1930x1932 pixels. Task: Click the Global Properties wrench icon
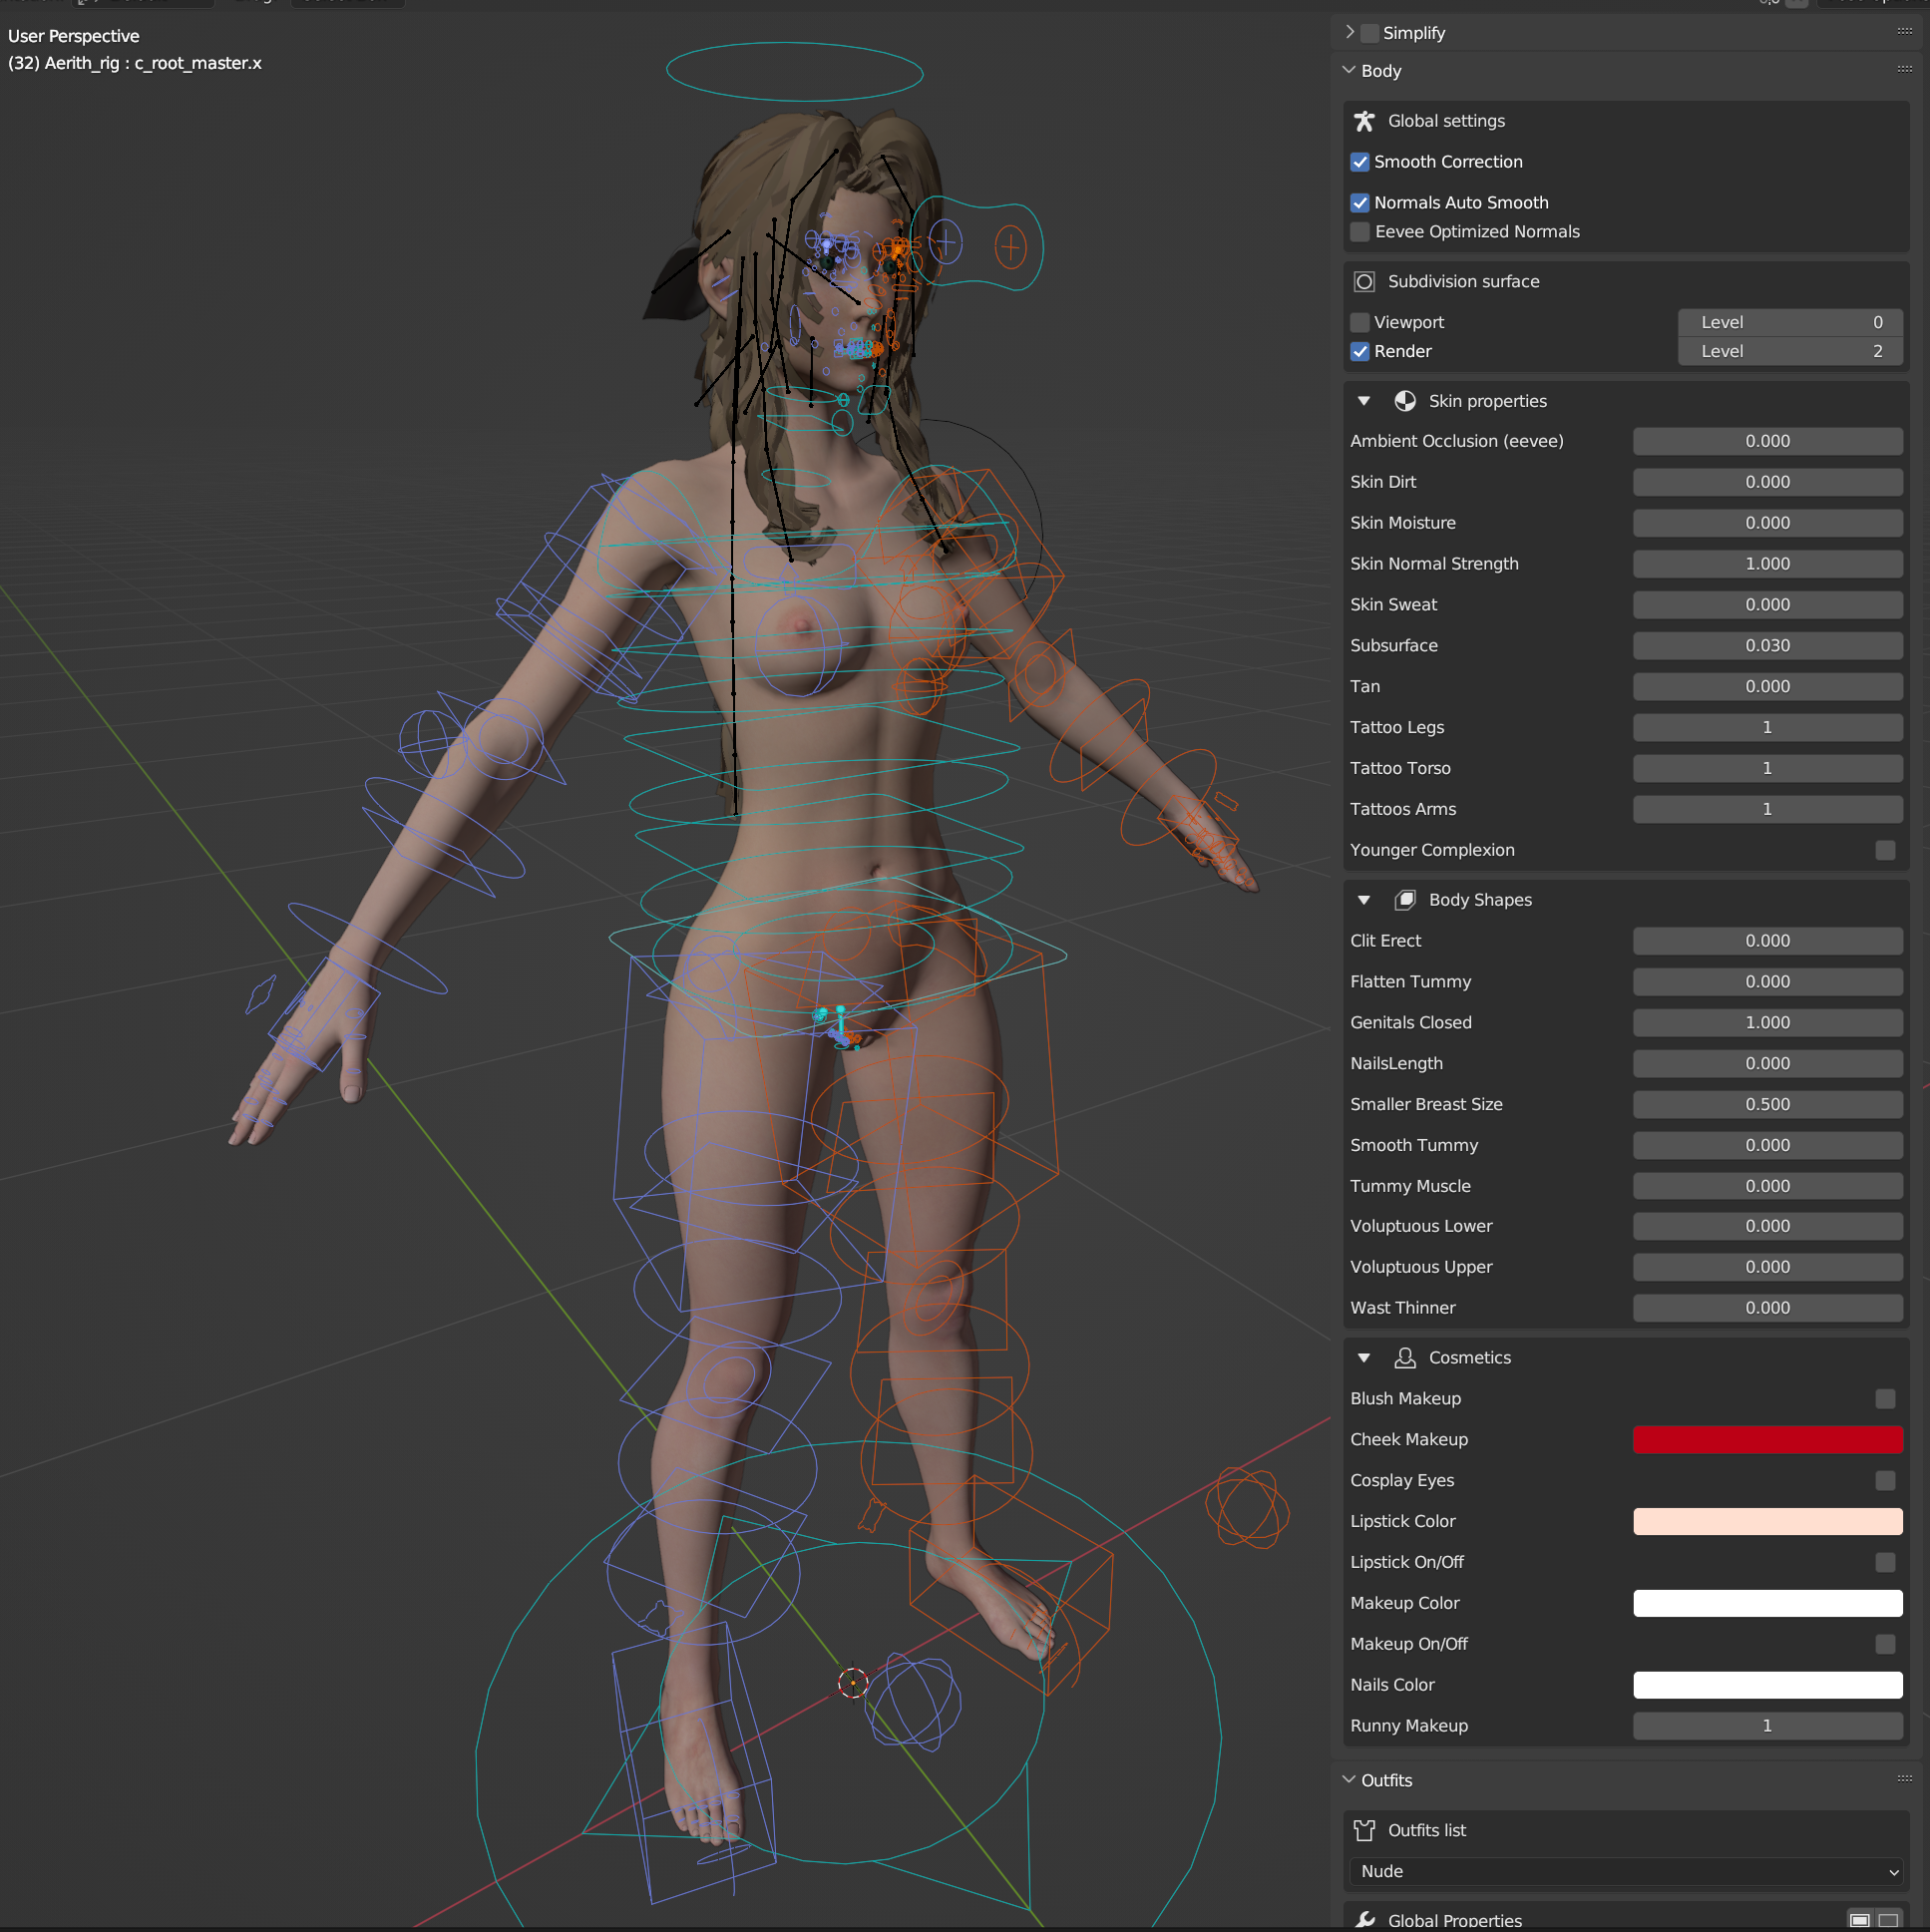pyautogui.click(x=1364, y=1920)
